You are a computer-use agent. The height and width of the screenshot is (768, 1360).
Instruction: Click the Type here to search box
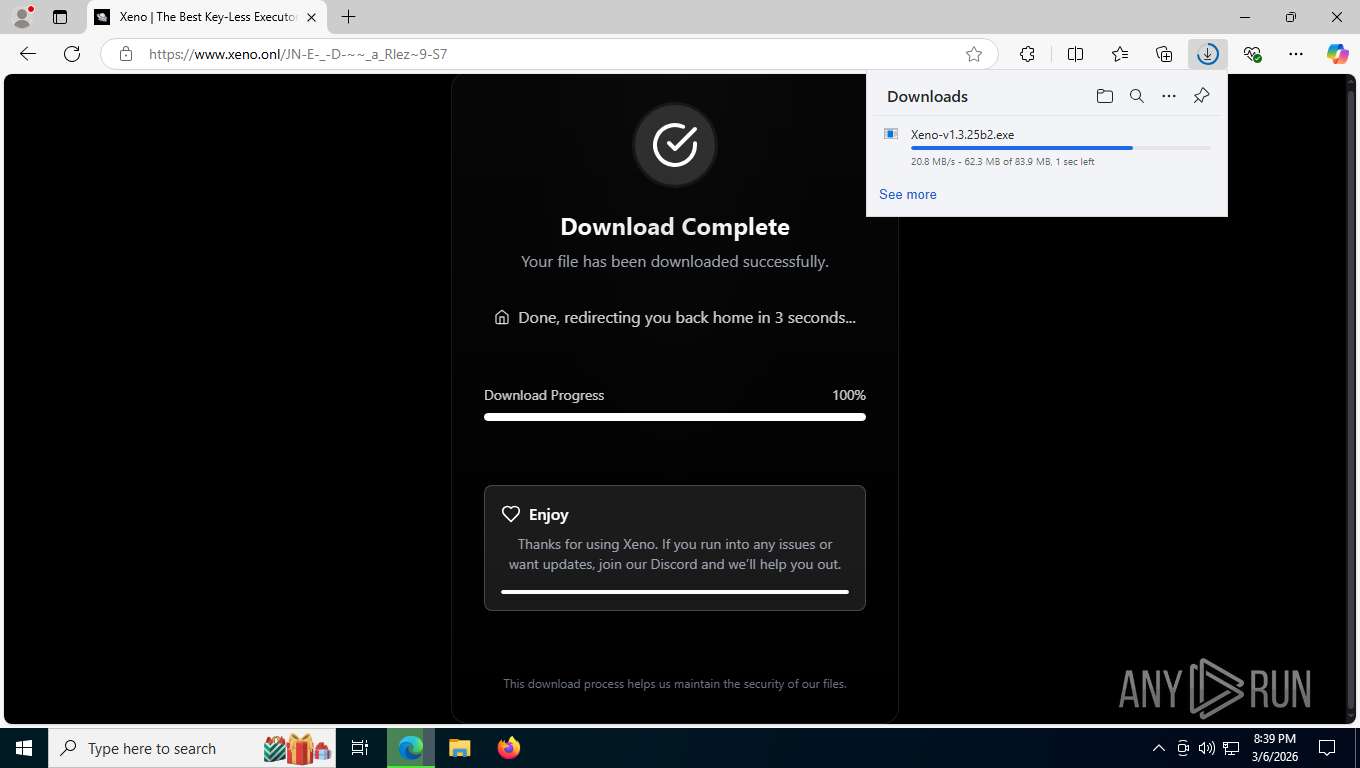(x=192, y=748)
